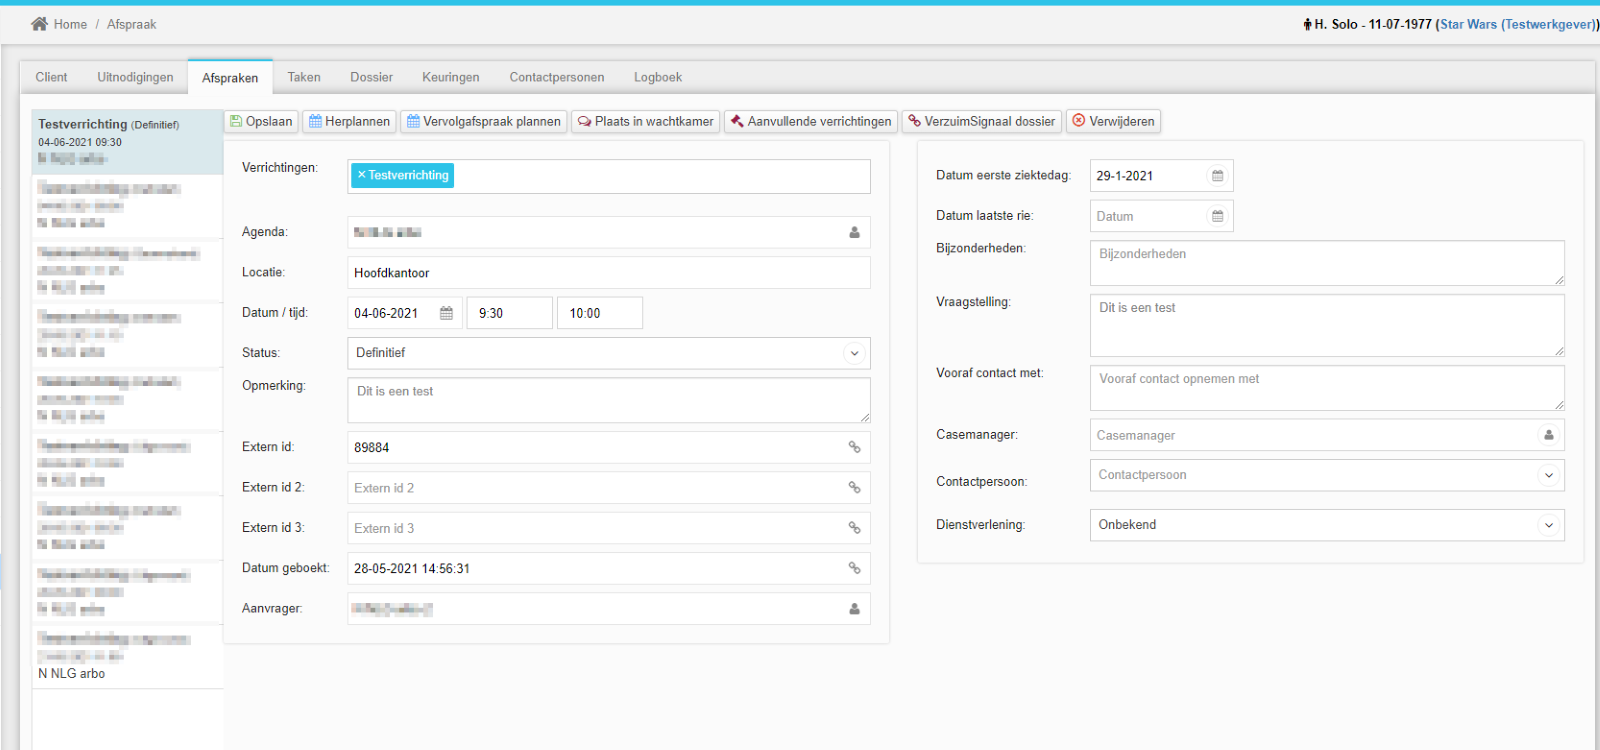Click person icon in Aanvrager field
This screenshot has height=750, width=1600.
[x=854, y=609]
